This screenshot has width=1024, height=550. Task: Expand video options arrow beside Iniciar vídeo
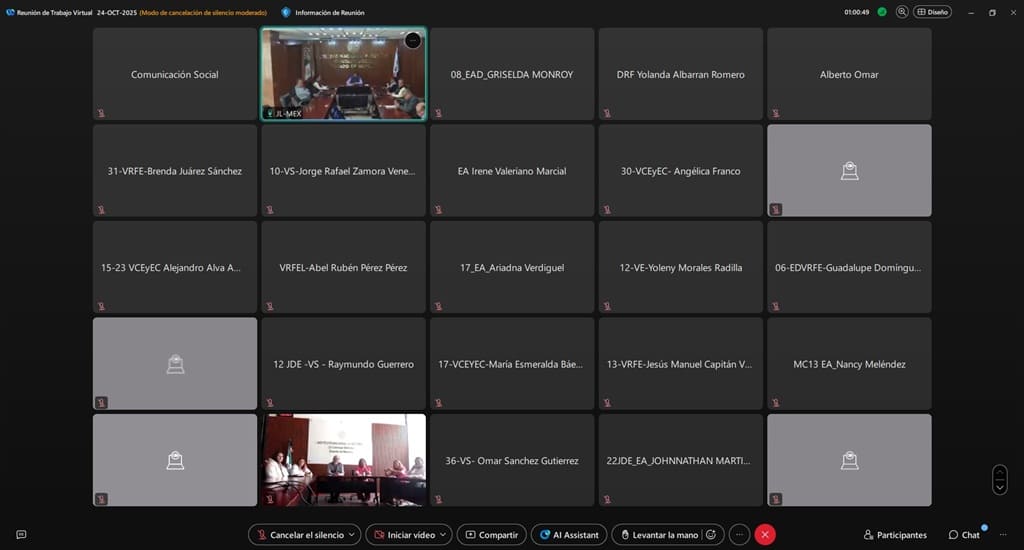(444, 535)
